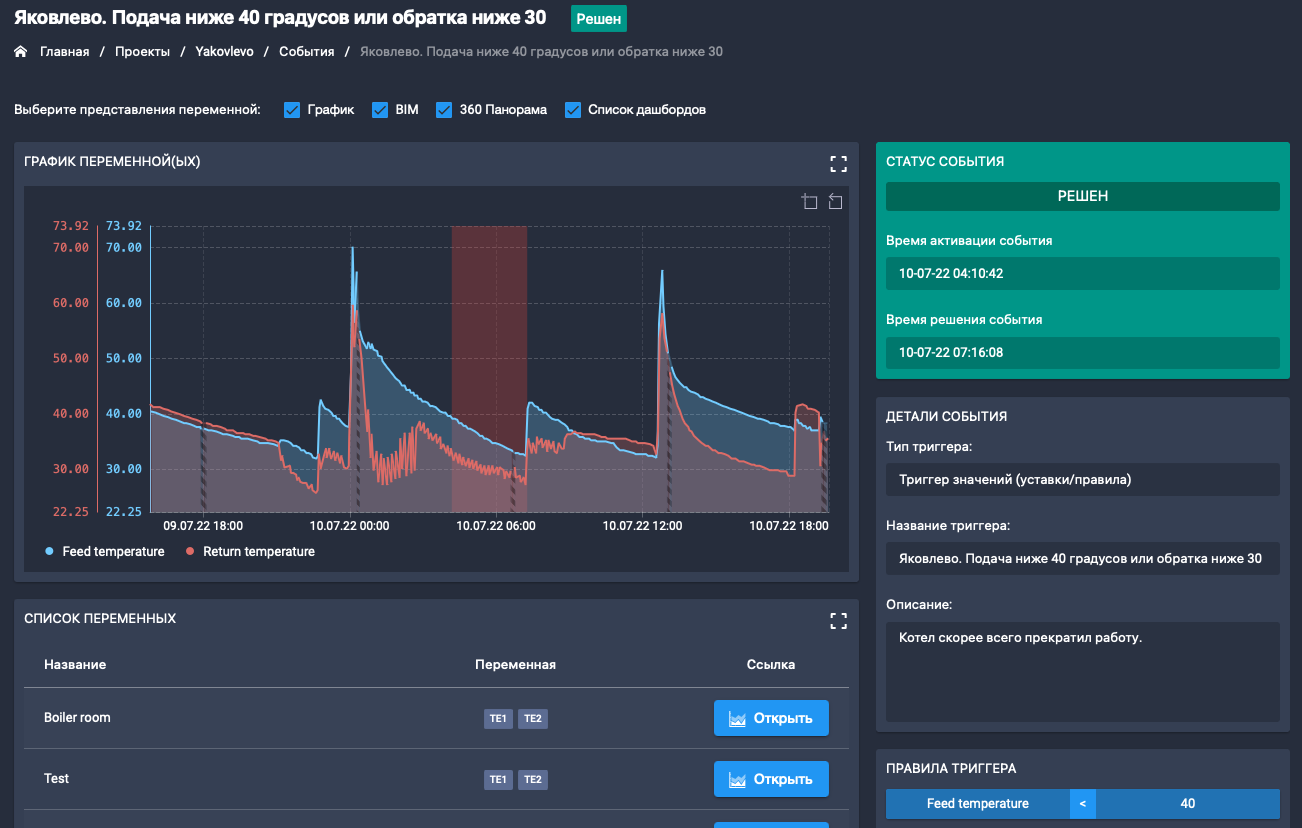Click the Описание text field

[1082, 671]
